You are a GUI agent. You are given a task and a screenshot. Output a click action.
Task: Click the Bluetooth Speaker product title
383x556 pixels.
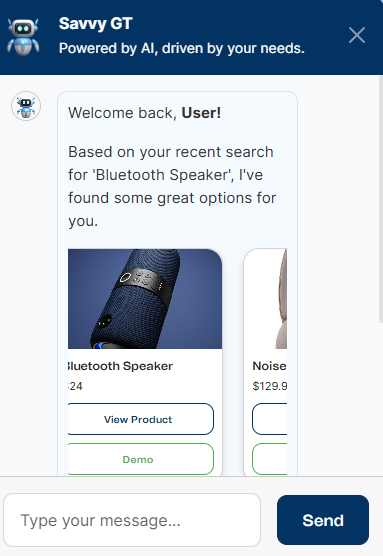[121, 366]
